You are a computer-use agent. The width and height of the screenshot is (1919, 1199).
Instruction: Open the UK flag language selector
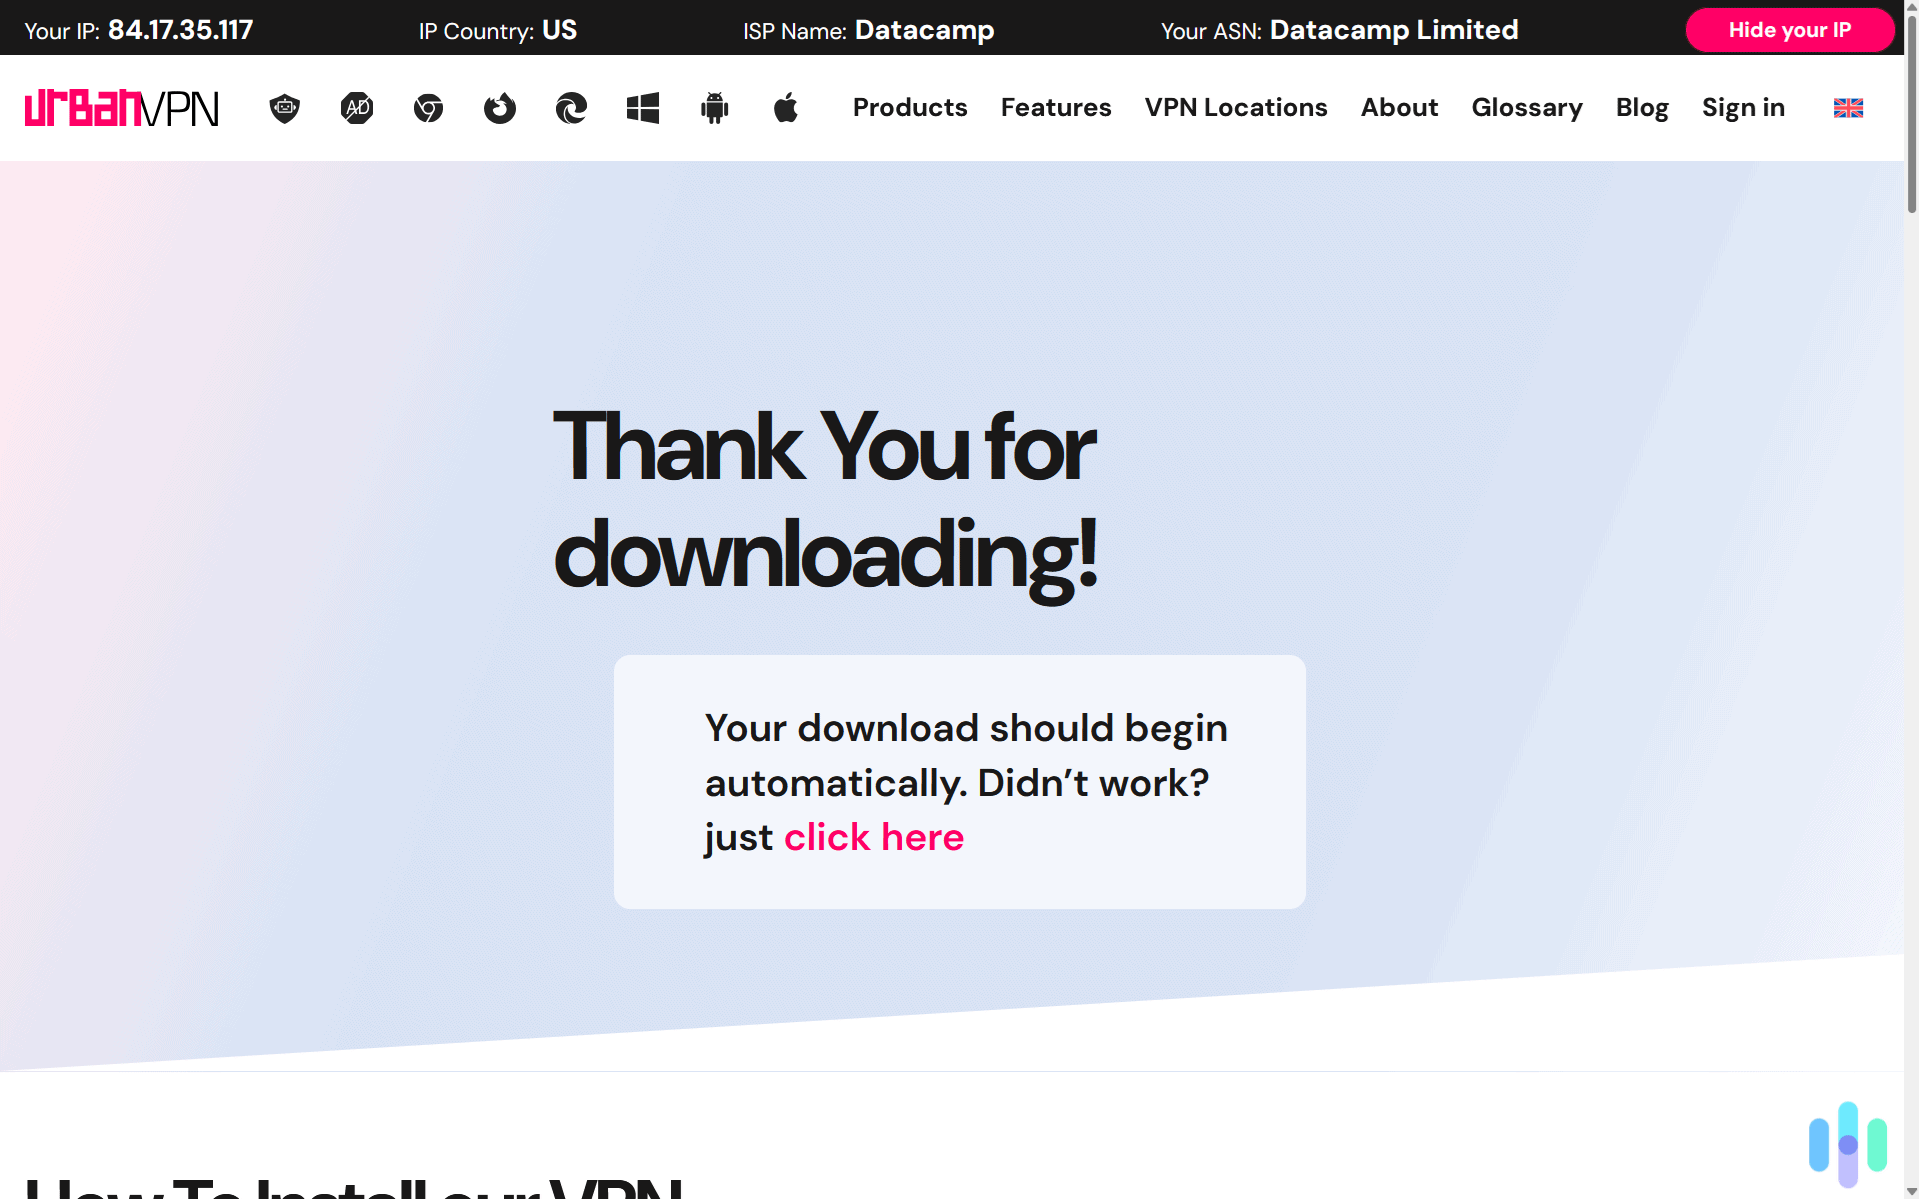(1847, 108)
